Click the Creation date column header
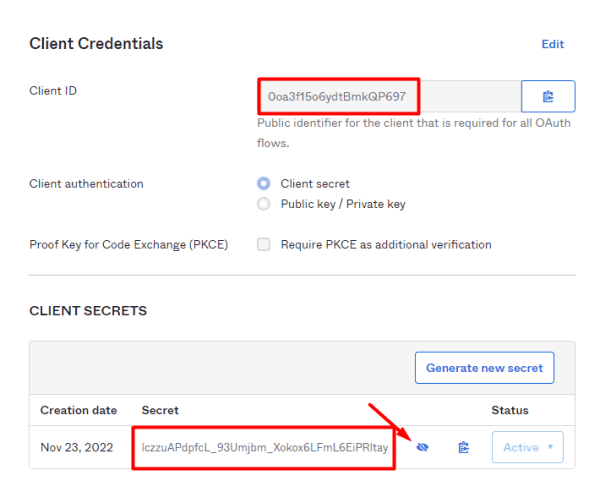The width and height of the screenshot is (600, 481). click(78, 410)
